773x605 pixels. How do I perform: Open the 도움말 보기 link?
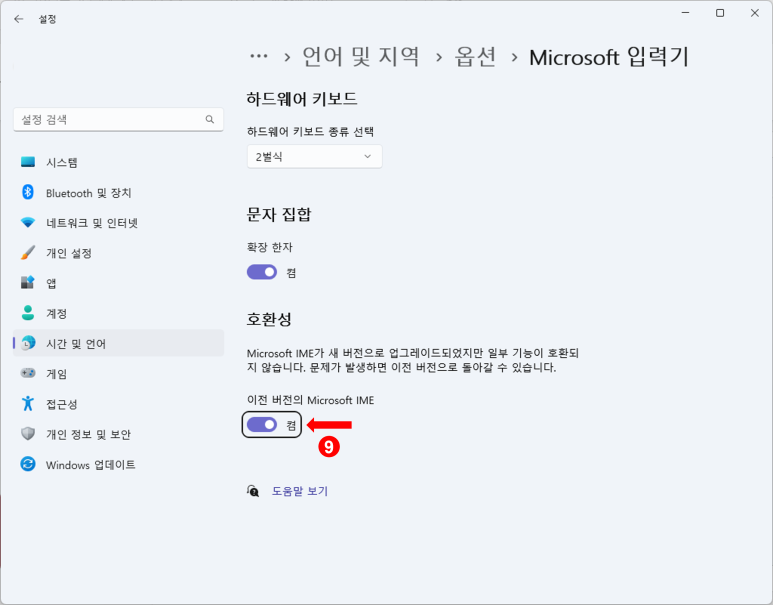coord(300,491)
